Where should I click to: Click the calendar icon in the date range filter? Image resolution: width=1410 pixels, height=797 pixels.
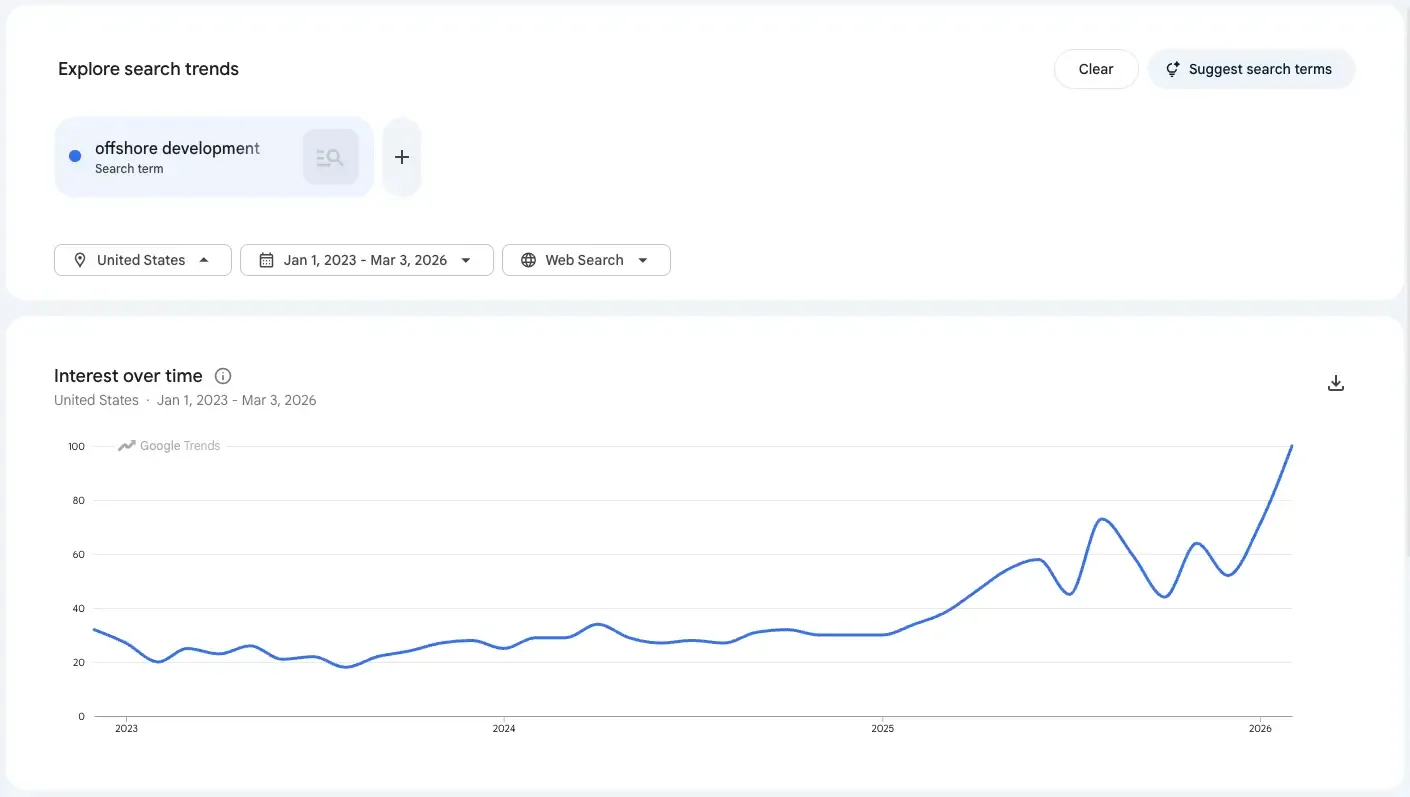tap(266, 259)
